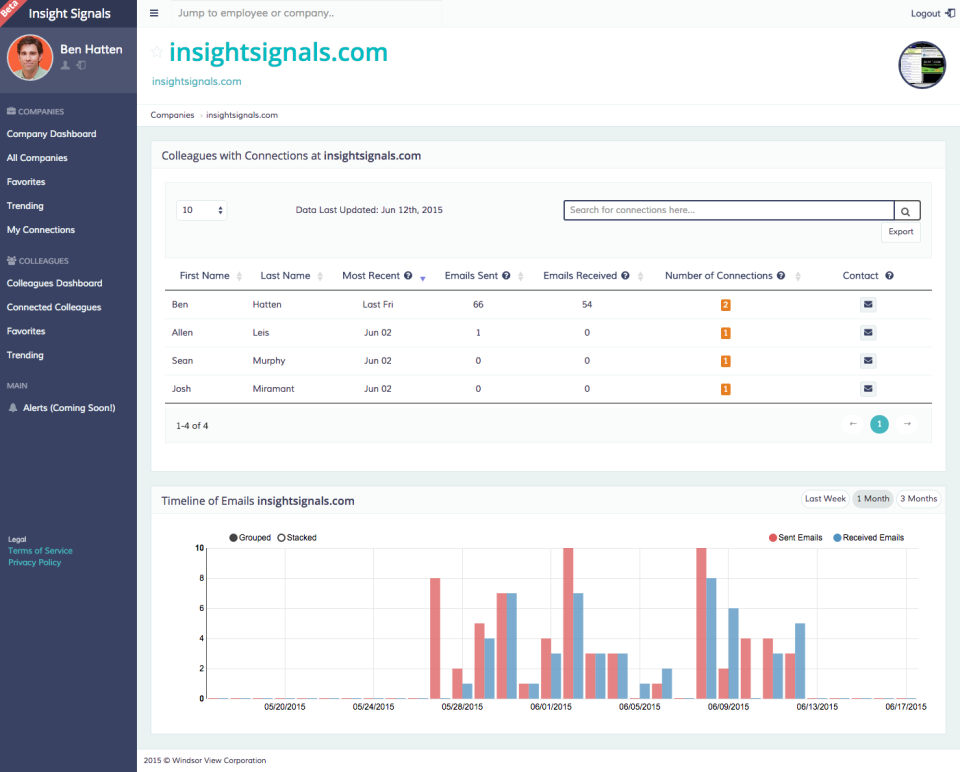Click the profile person icon under Ben Hatten

66,65
